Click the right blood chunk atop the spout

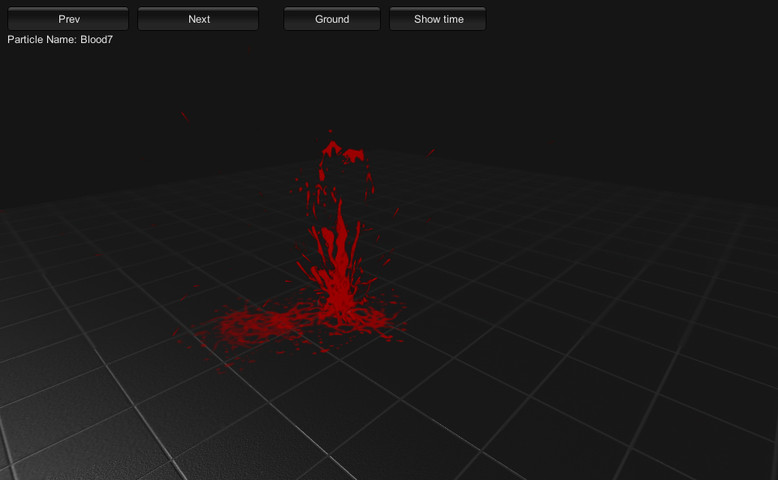354,155
